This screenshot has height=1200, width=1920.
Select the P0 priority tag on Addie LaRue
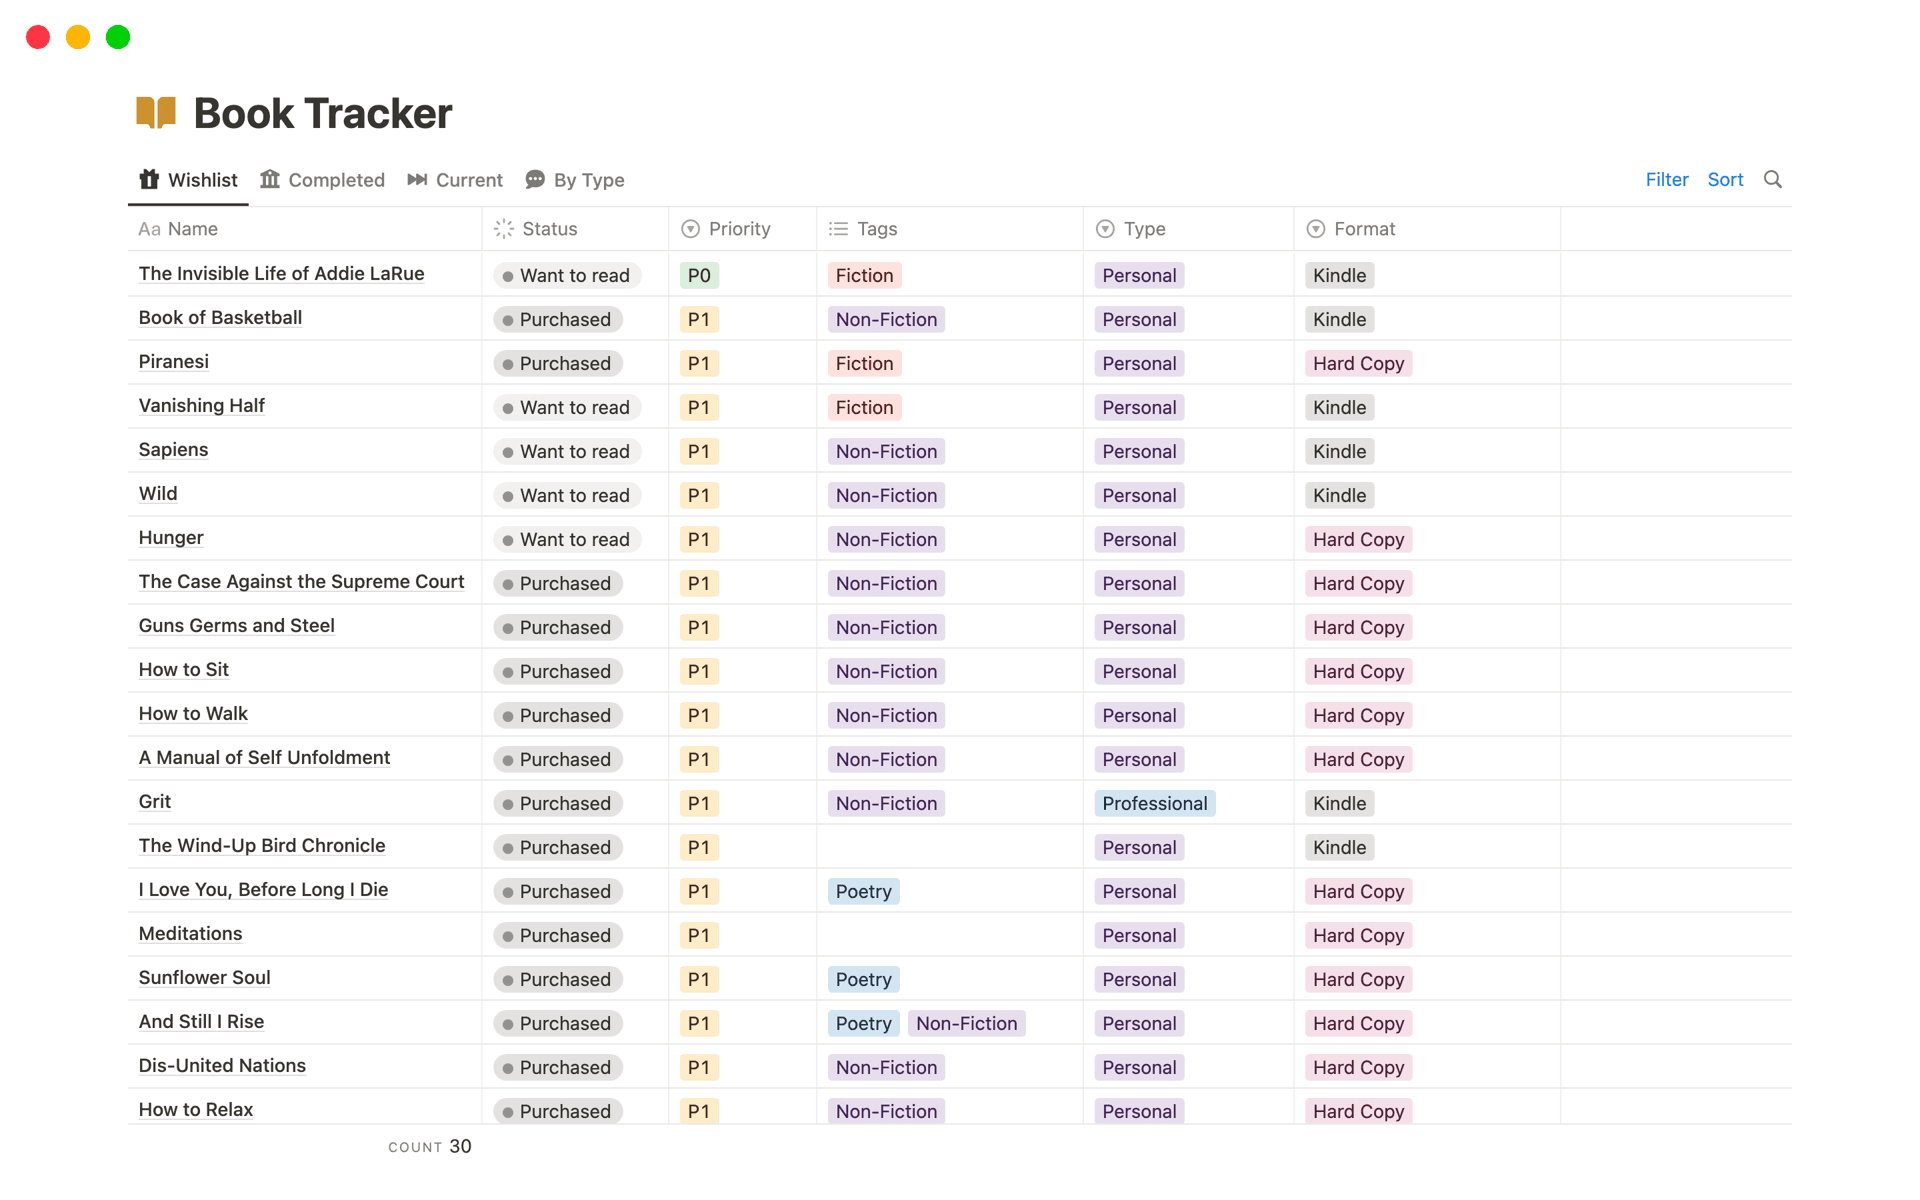click(699, 275)
